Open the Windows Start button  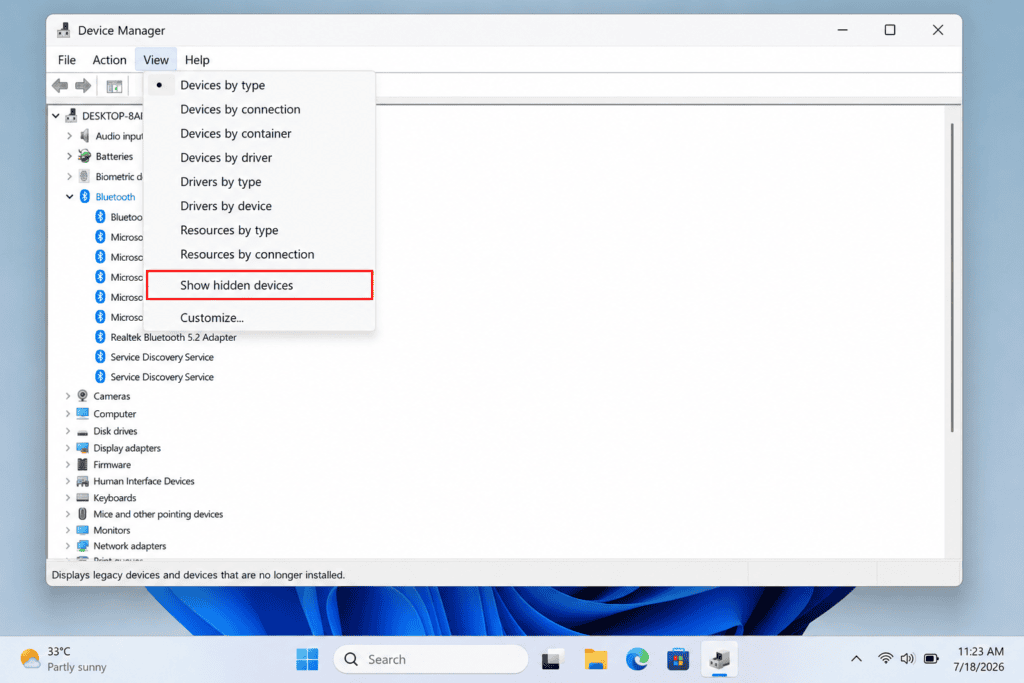[x=307, y=659]
